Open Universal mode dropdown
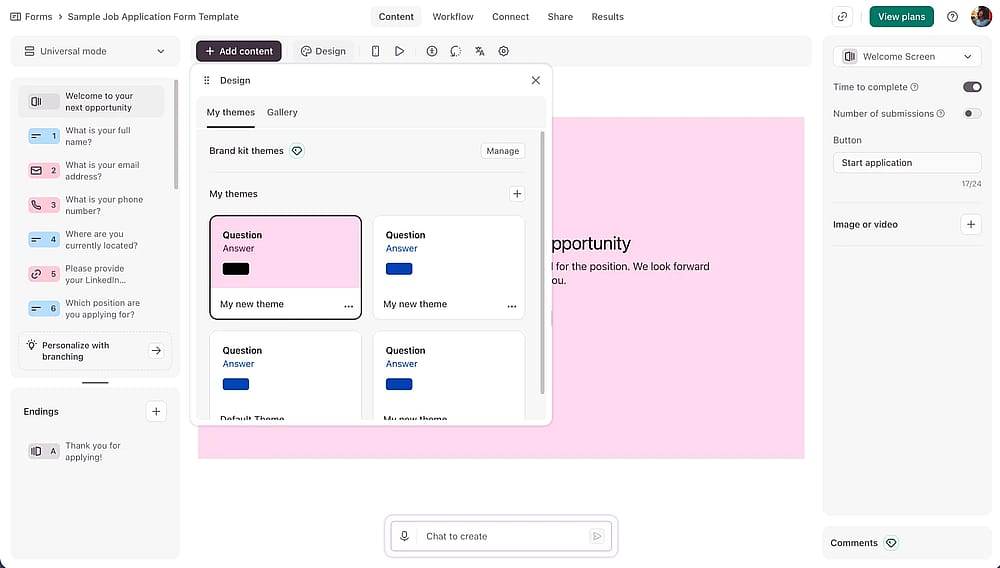This screenshot has height=568, width=1000. [95, 51]
